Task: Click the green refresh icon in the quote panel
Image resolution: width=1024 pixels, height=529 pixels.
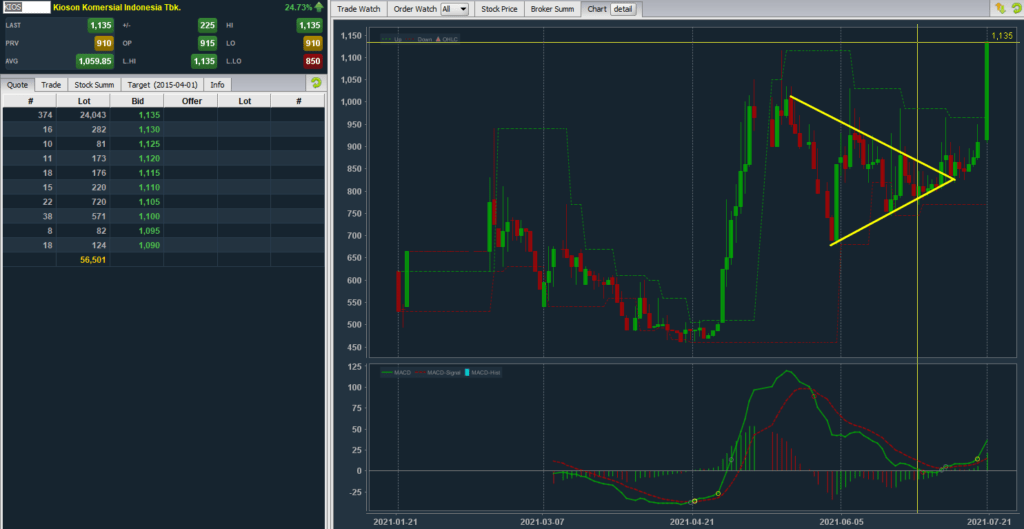Action: (316, 83)
